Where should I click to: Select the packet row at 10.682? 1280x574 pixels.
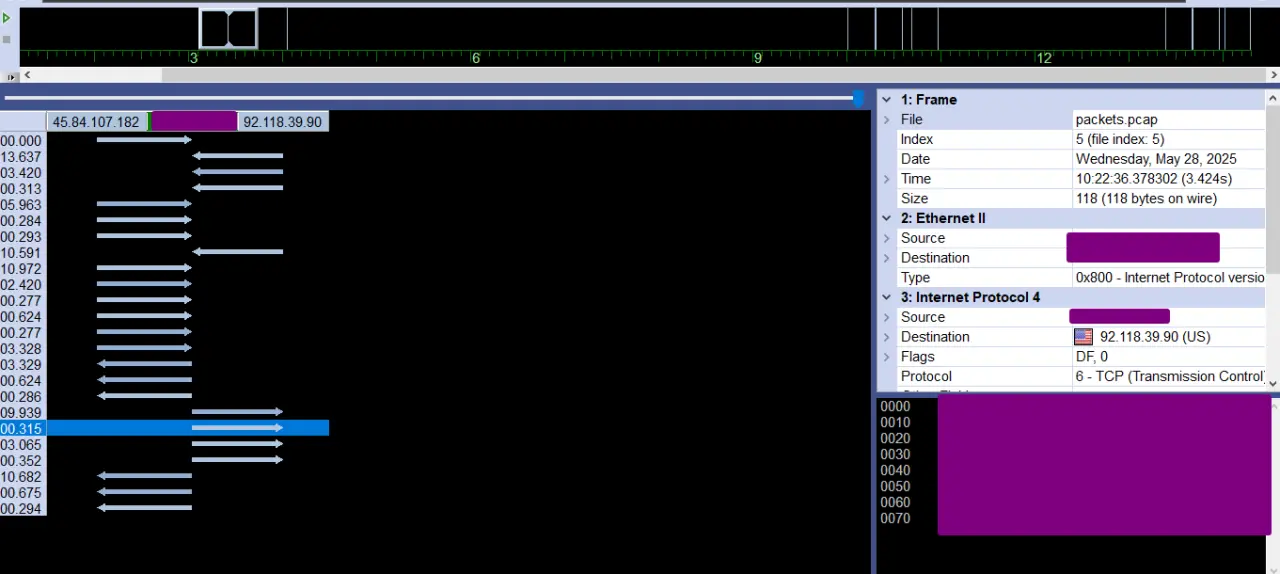[x=164, y=476]
